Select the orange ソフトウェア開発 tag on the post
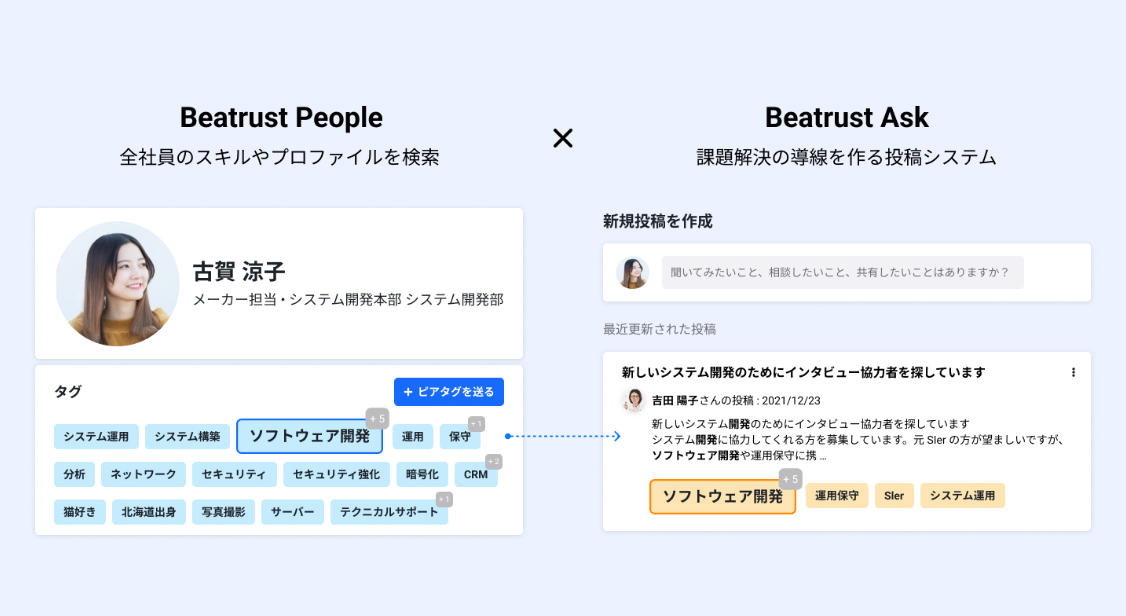The height and width of the screenshot is (616, 1126). tap(722, 496)
